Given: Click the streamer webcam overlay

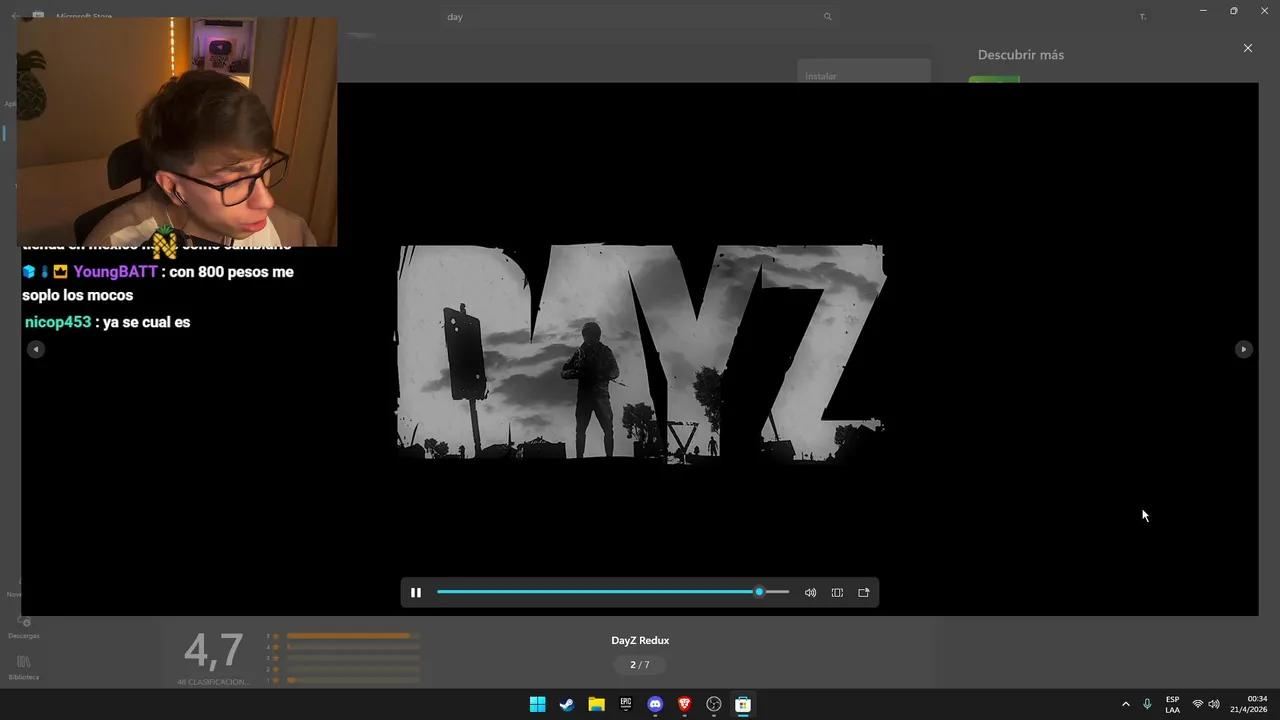Looking at the screenshot, I should click(177, 131).
